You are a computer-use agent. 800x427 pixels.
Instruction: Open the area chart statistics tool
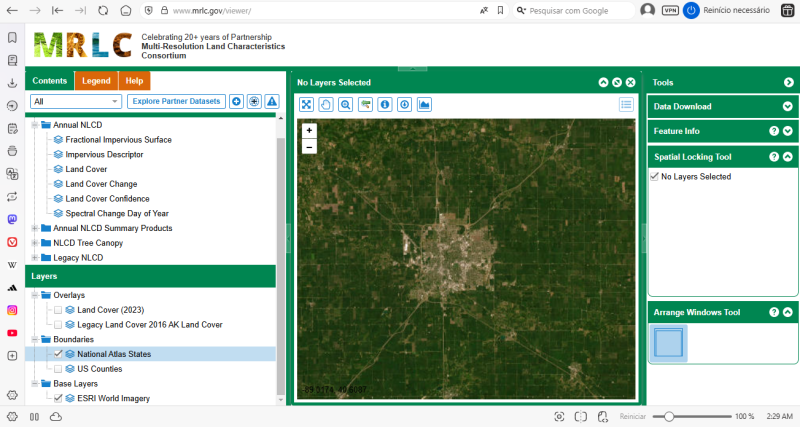(x=424, y=105)
